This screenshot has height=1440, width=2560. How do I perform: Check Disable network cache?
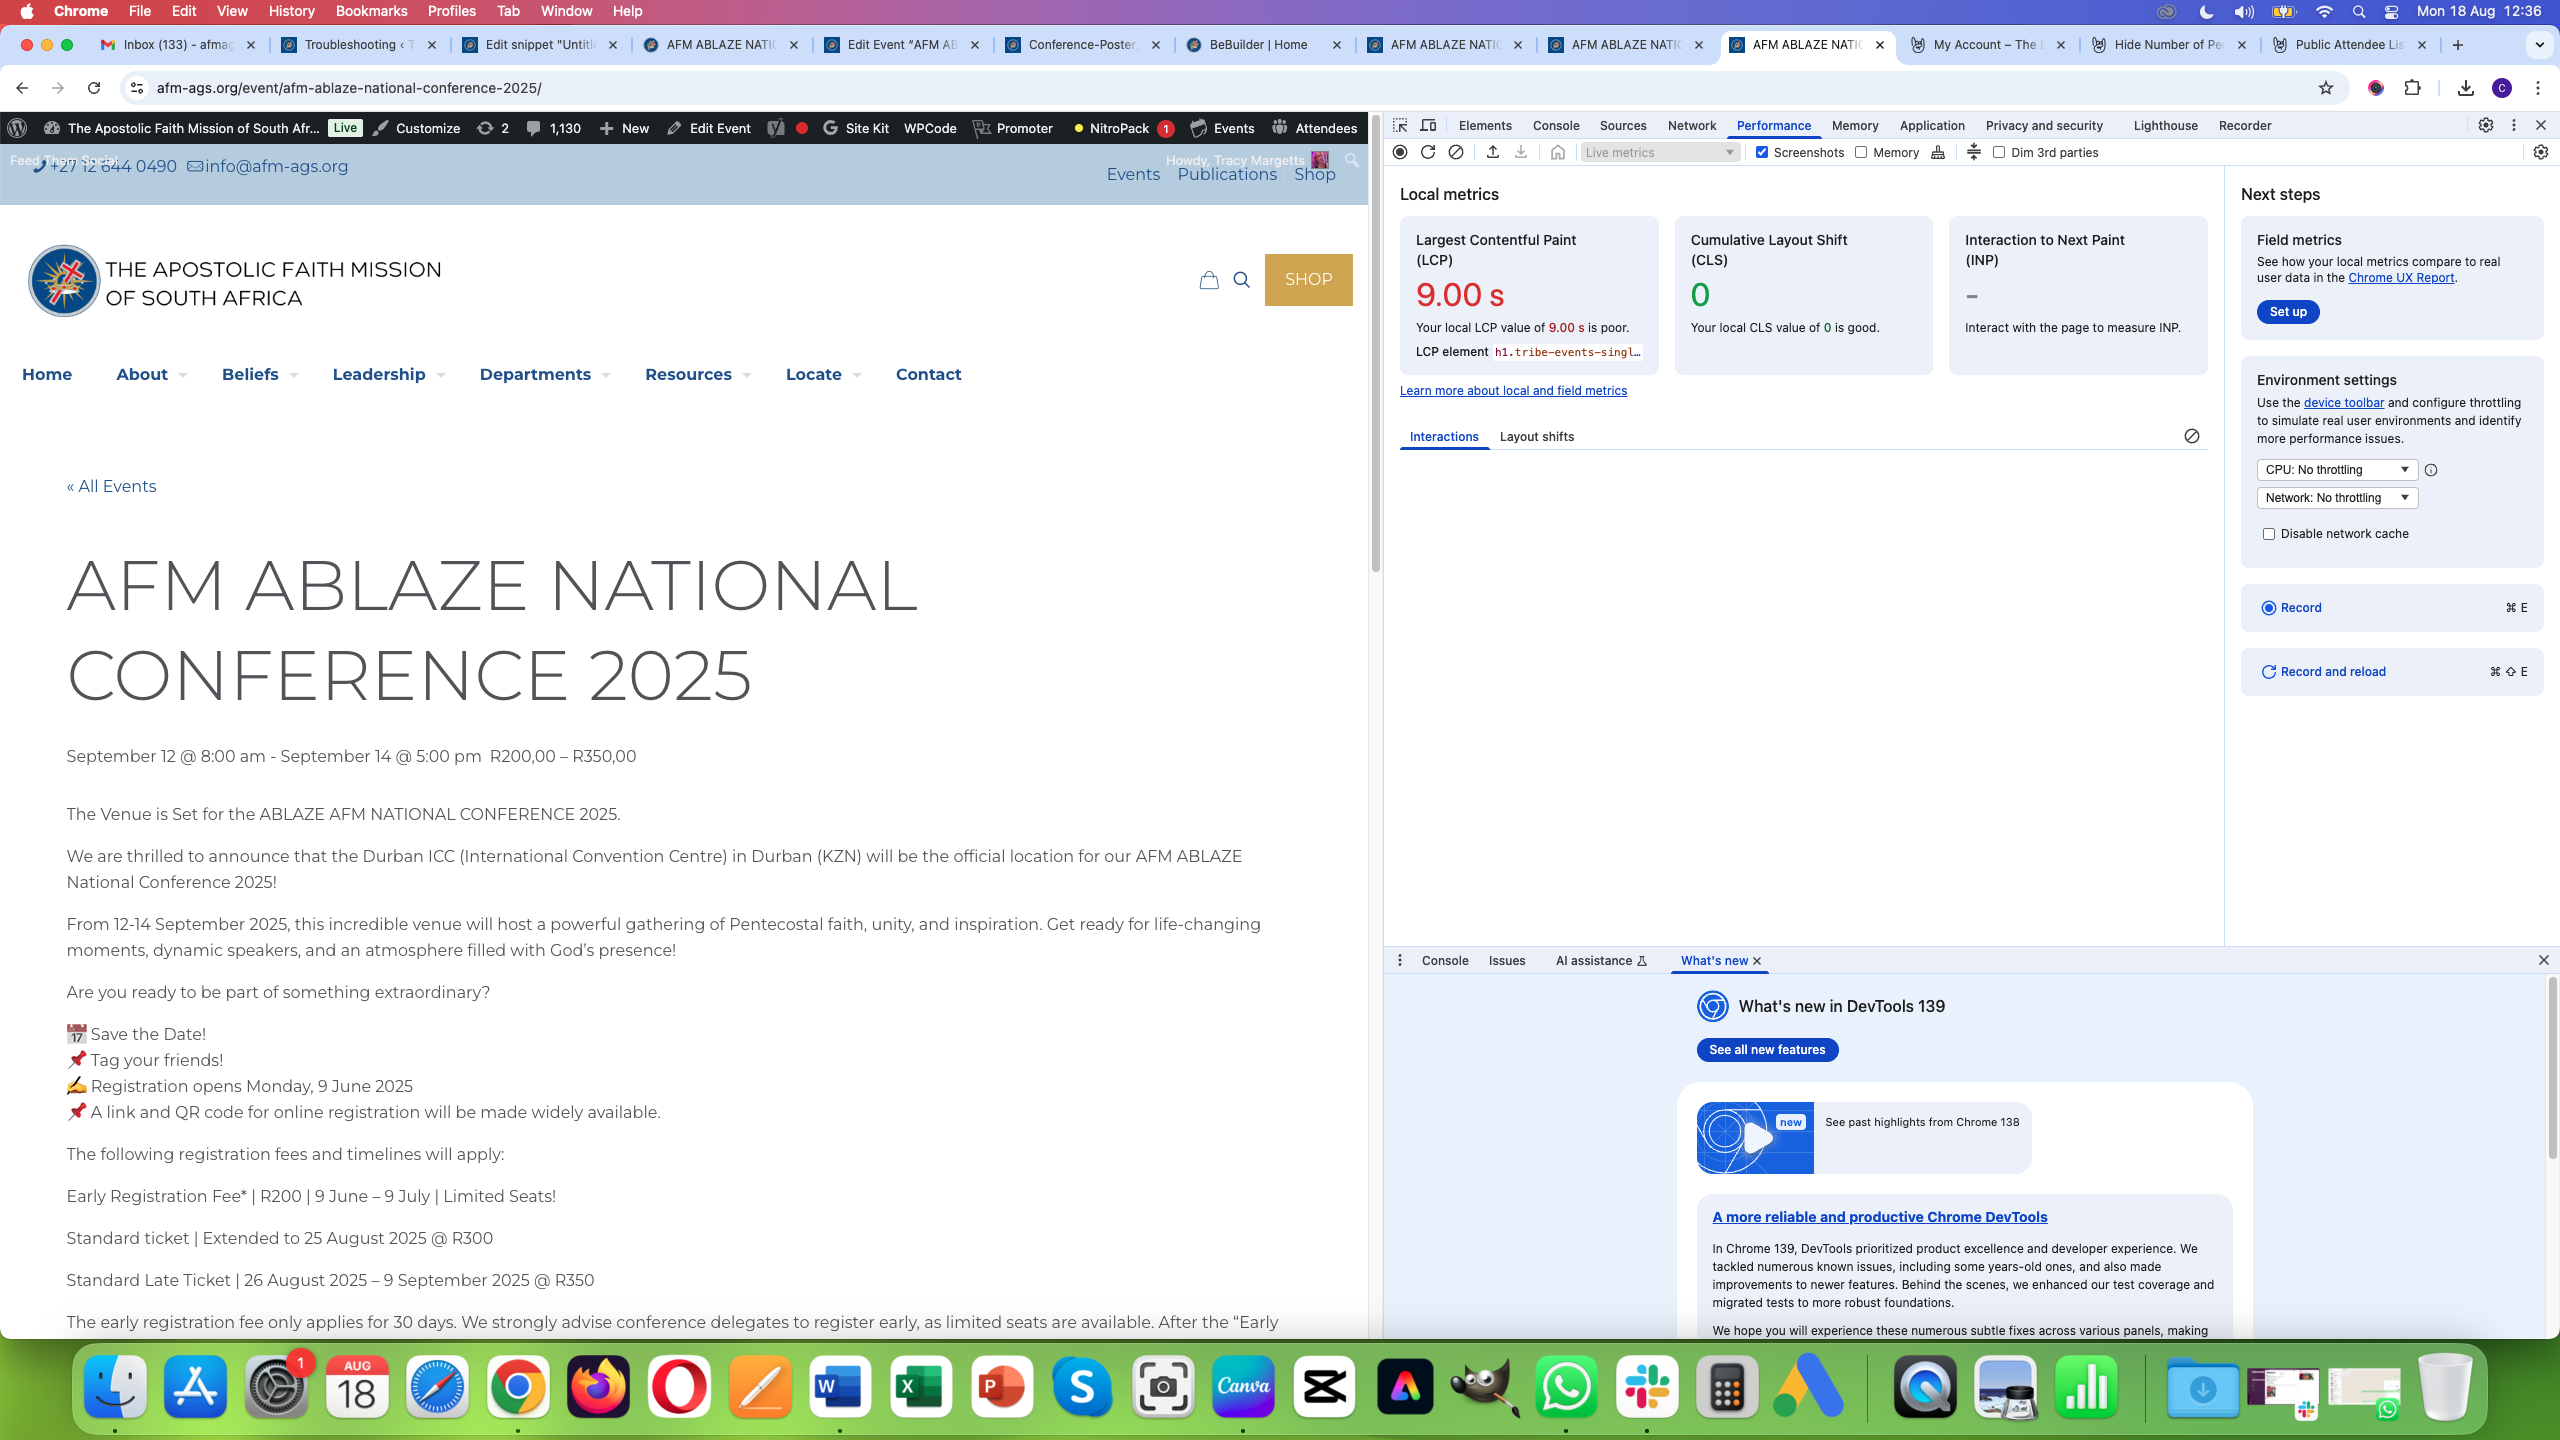(2269, 534)
